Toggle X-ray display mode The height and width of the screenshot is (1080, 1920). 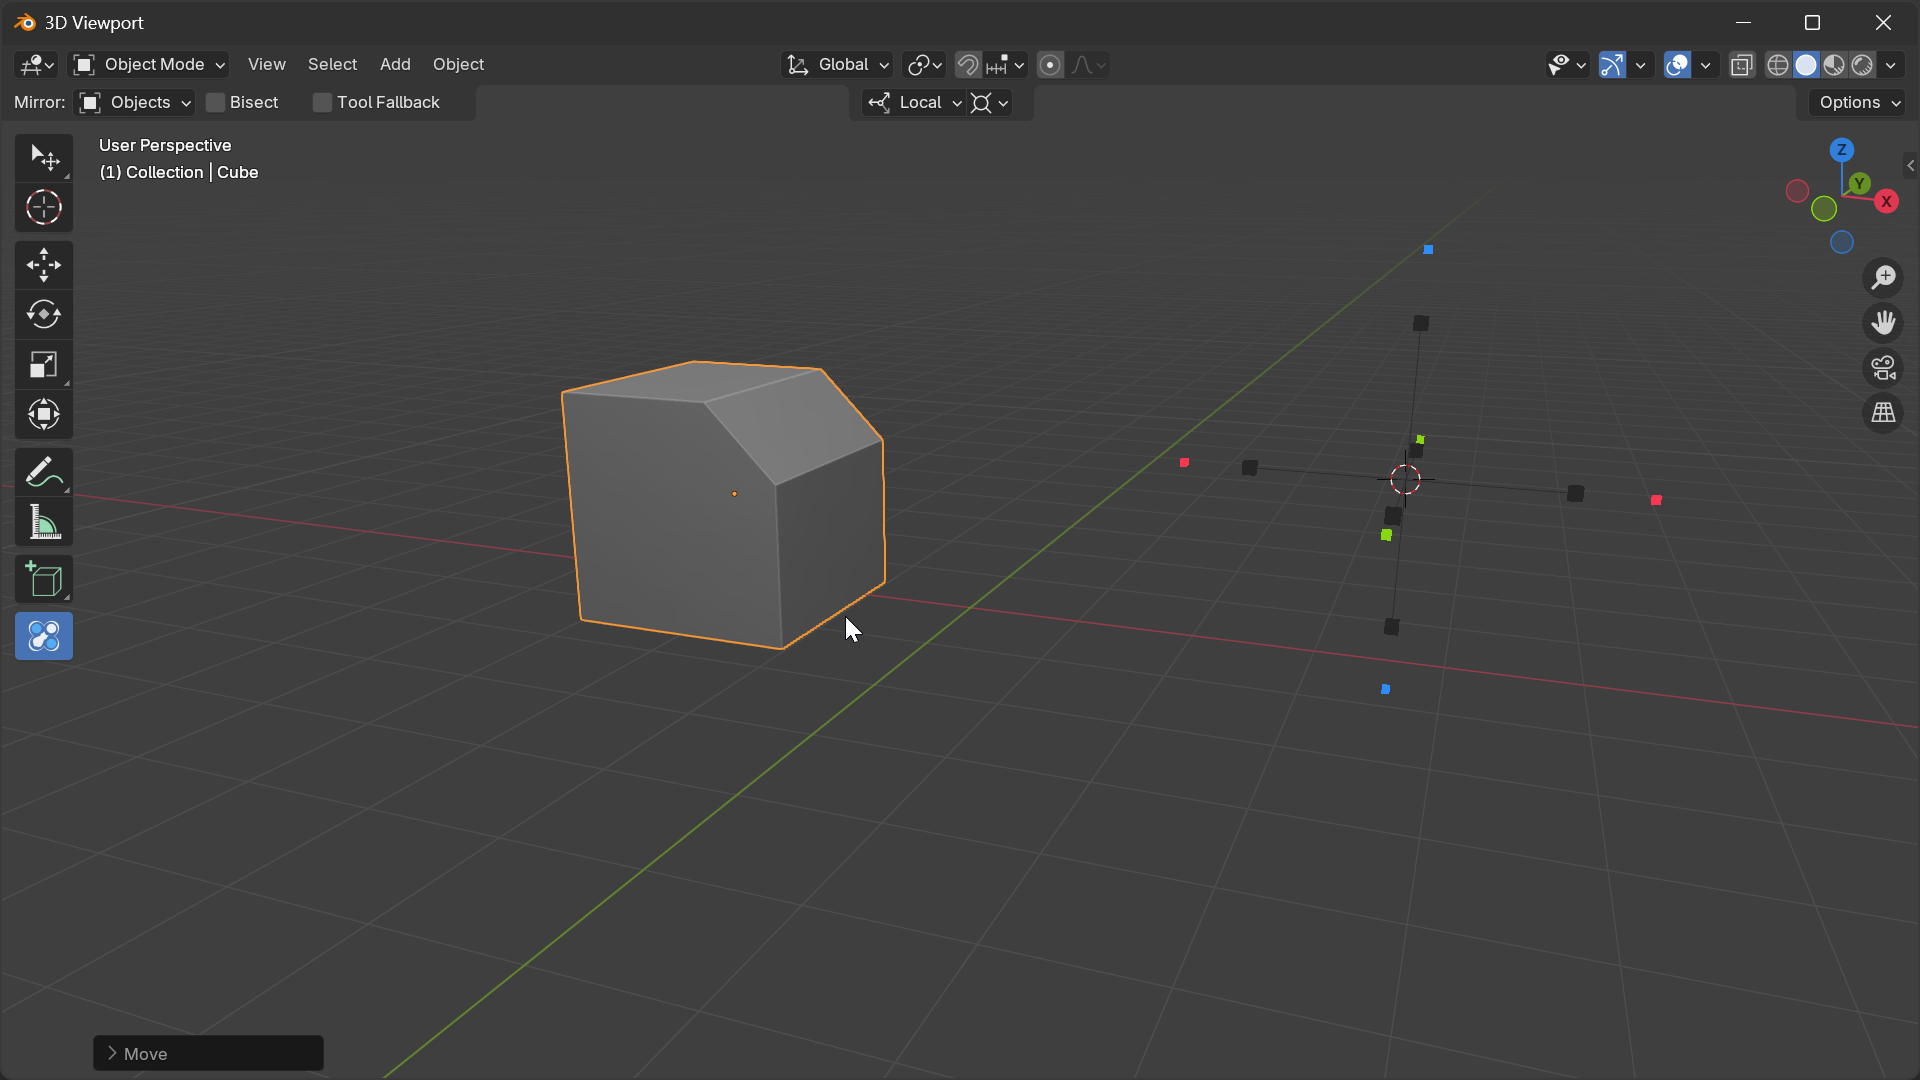pos(1742,65)
